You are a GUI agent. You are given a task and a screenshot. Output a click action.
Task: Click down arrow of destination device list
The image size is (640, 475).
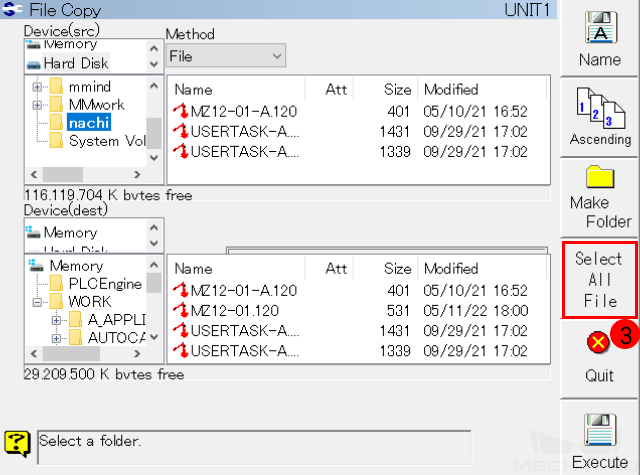tap(154, 243)
